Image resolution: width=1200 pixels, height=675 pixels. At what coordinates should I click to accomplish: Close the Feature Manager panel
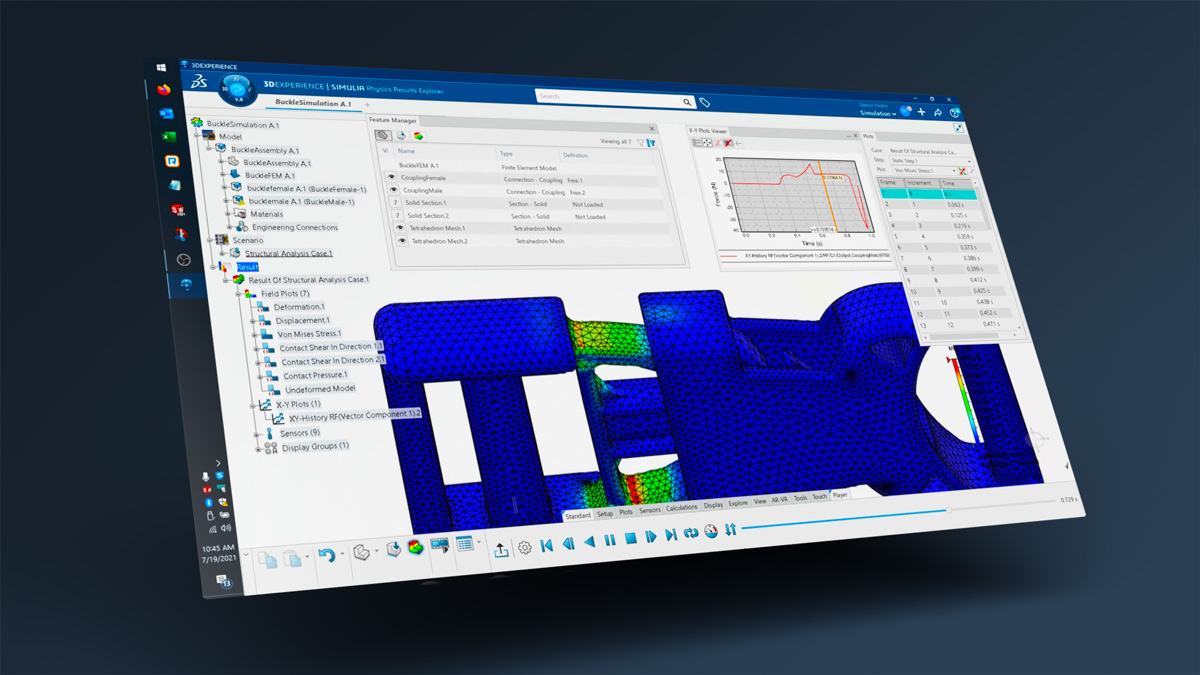[652, 129]
